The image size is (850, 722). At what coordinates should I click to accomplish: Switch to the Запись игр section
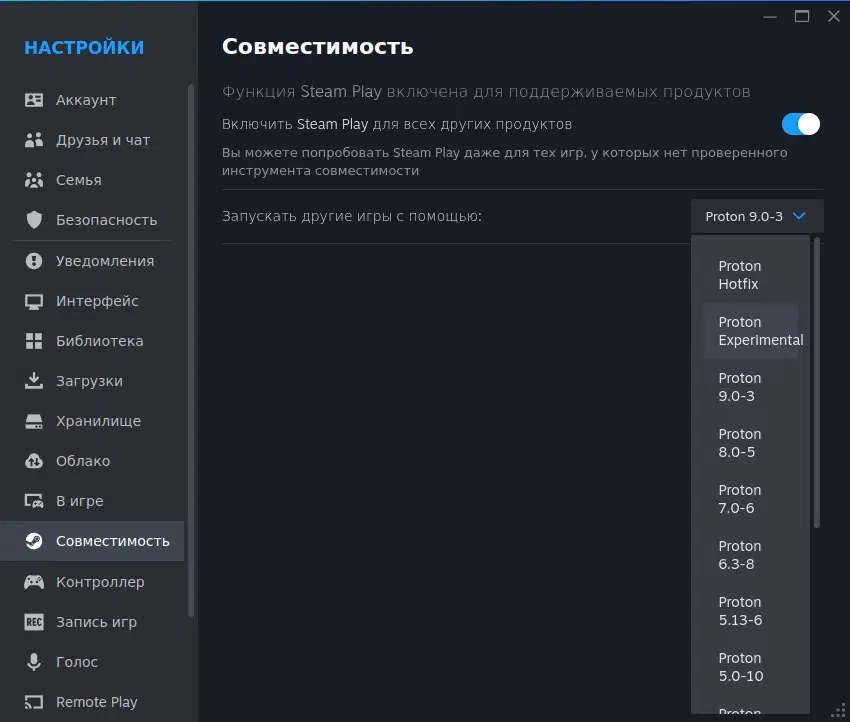pyautogui.click(x=96, y=622)
